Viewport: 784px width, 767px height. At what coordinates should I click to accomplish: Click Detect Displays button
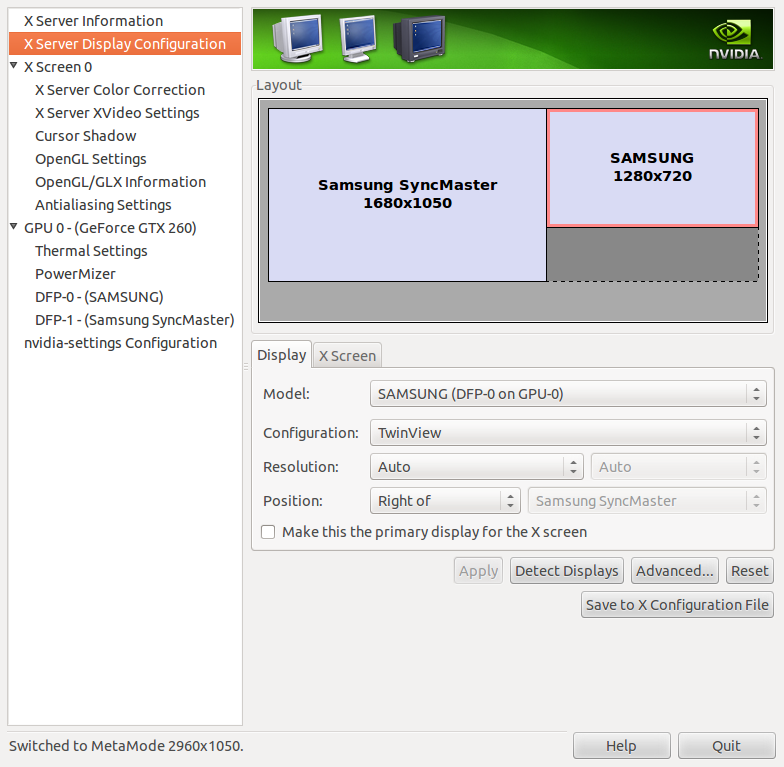(566, 571)
